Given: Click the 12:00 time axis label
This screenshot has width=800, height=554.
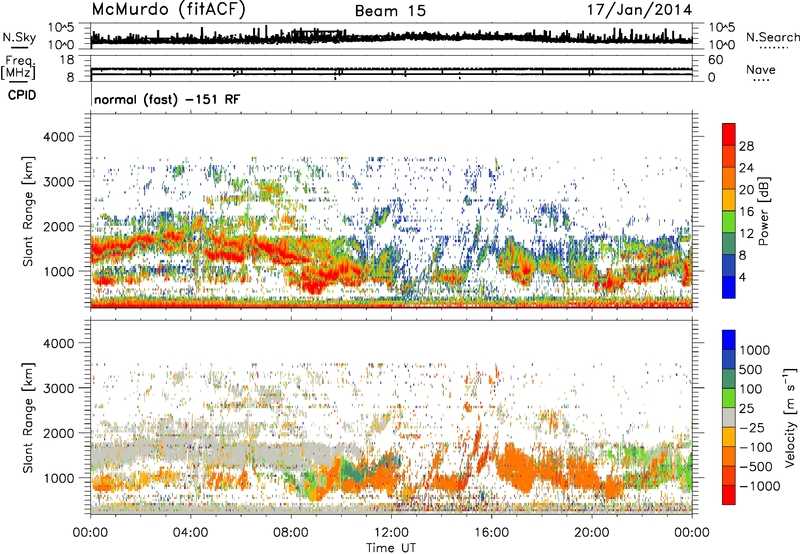Looking at the screenshot, I should (x=391, y=533).
